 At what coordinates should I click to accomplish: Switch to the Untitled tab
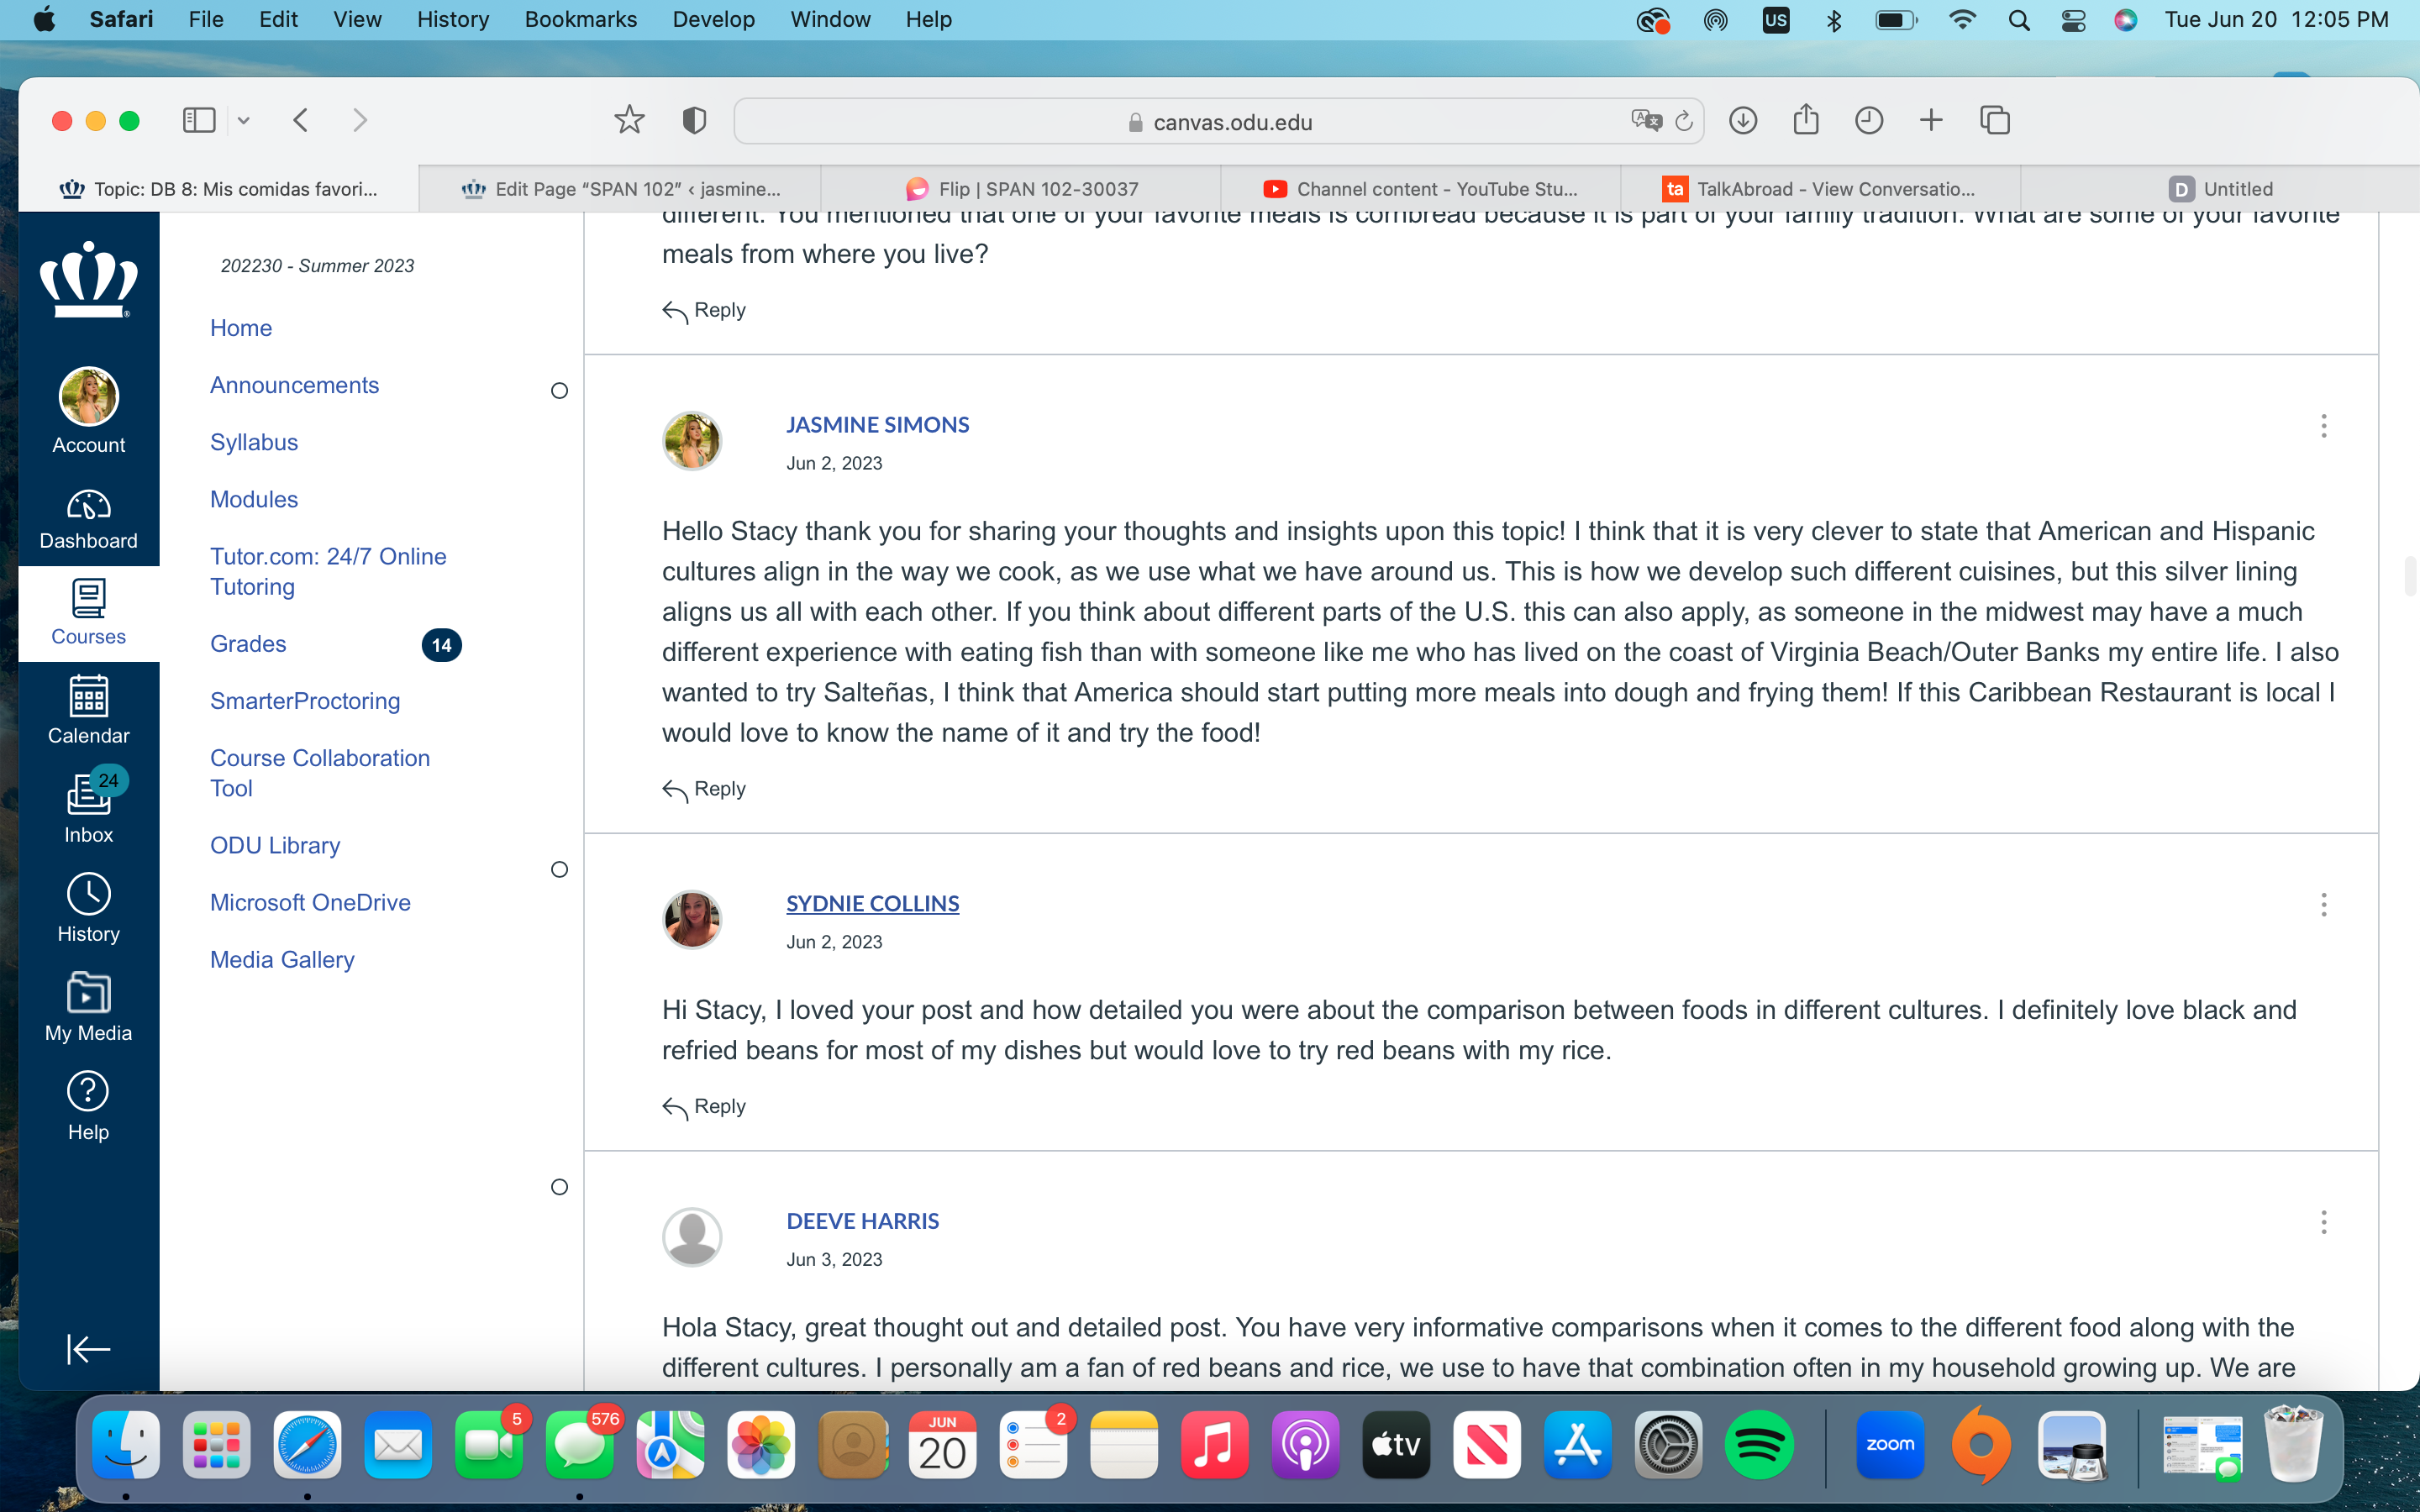point(2220,189)
